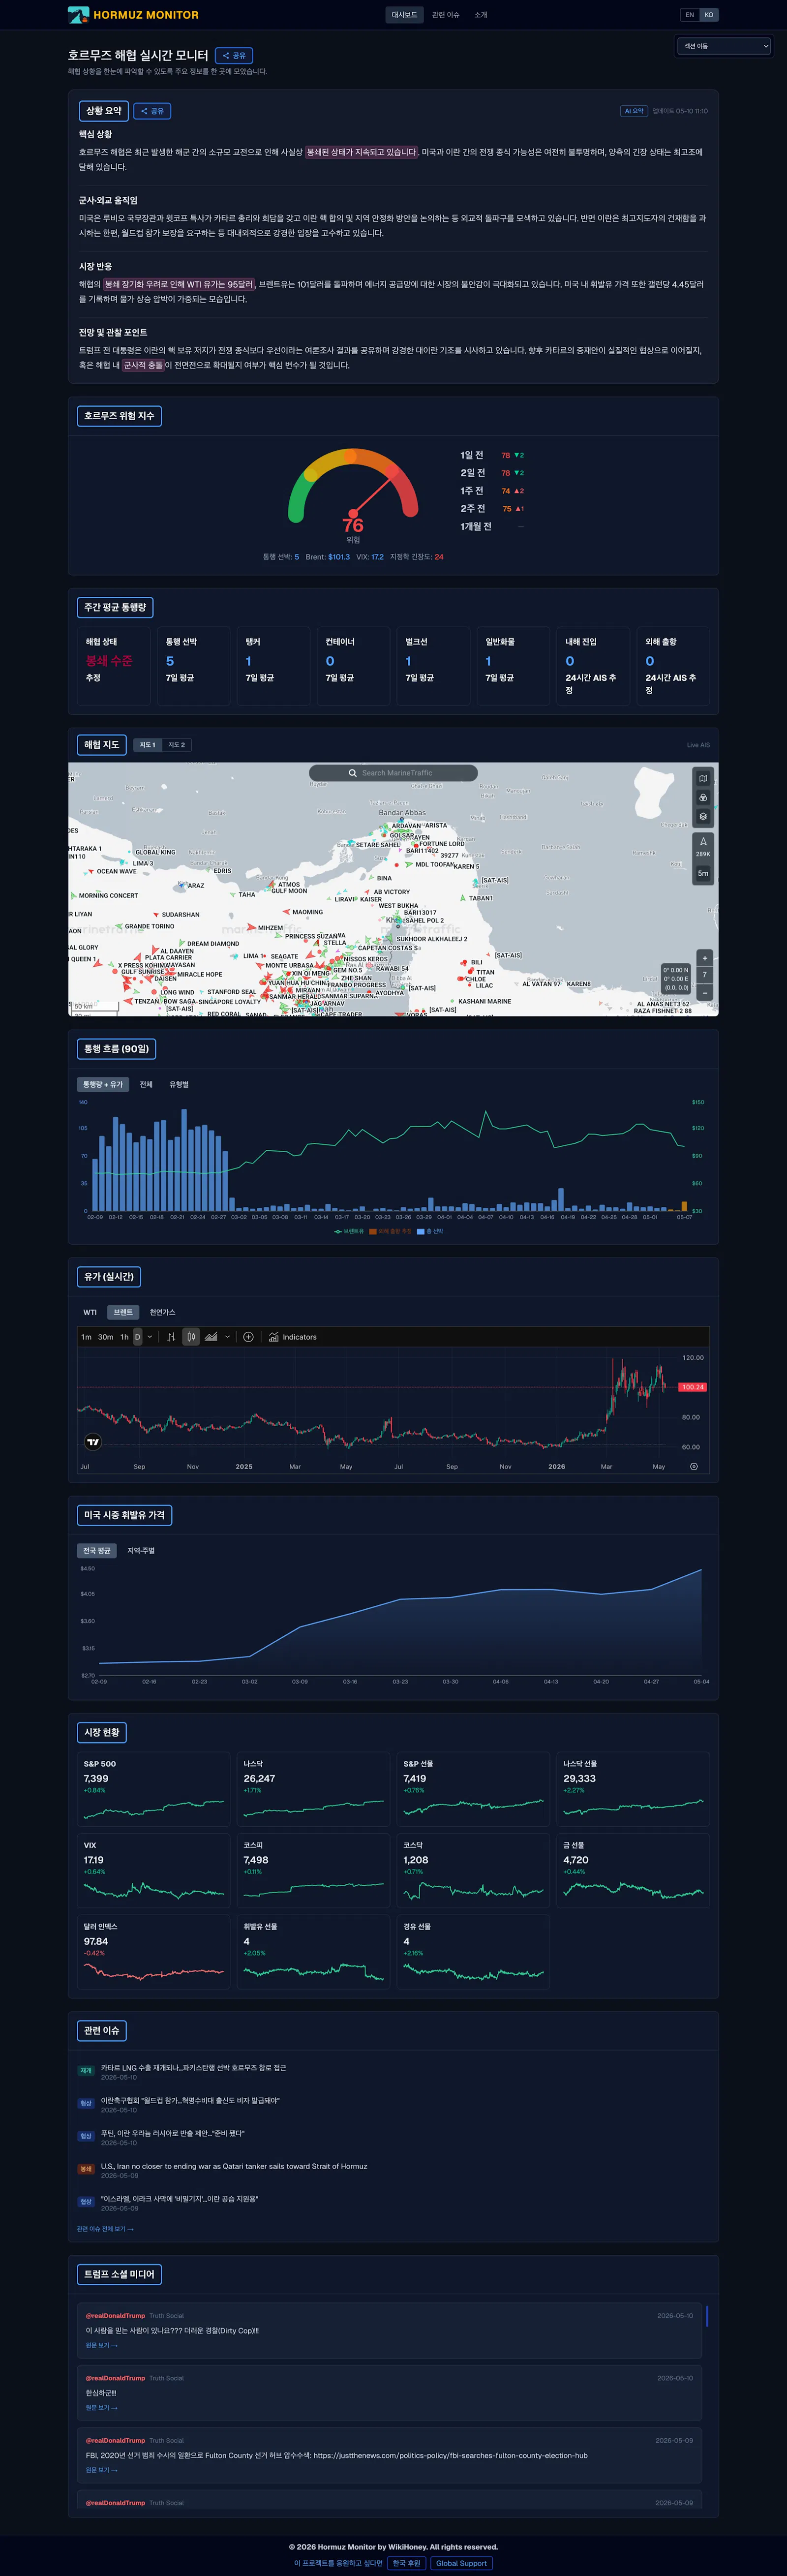Open 원문 보기 under Dirty Cop post
This screenshot has height=2576, width=787.
tap(101, 2345)
